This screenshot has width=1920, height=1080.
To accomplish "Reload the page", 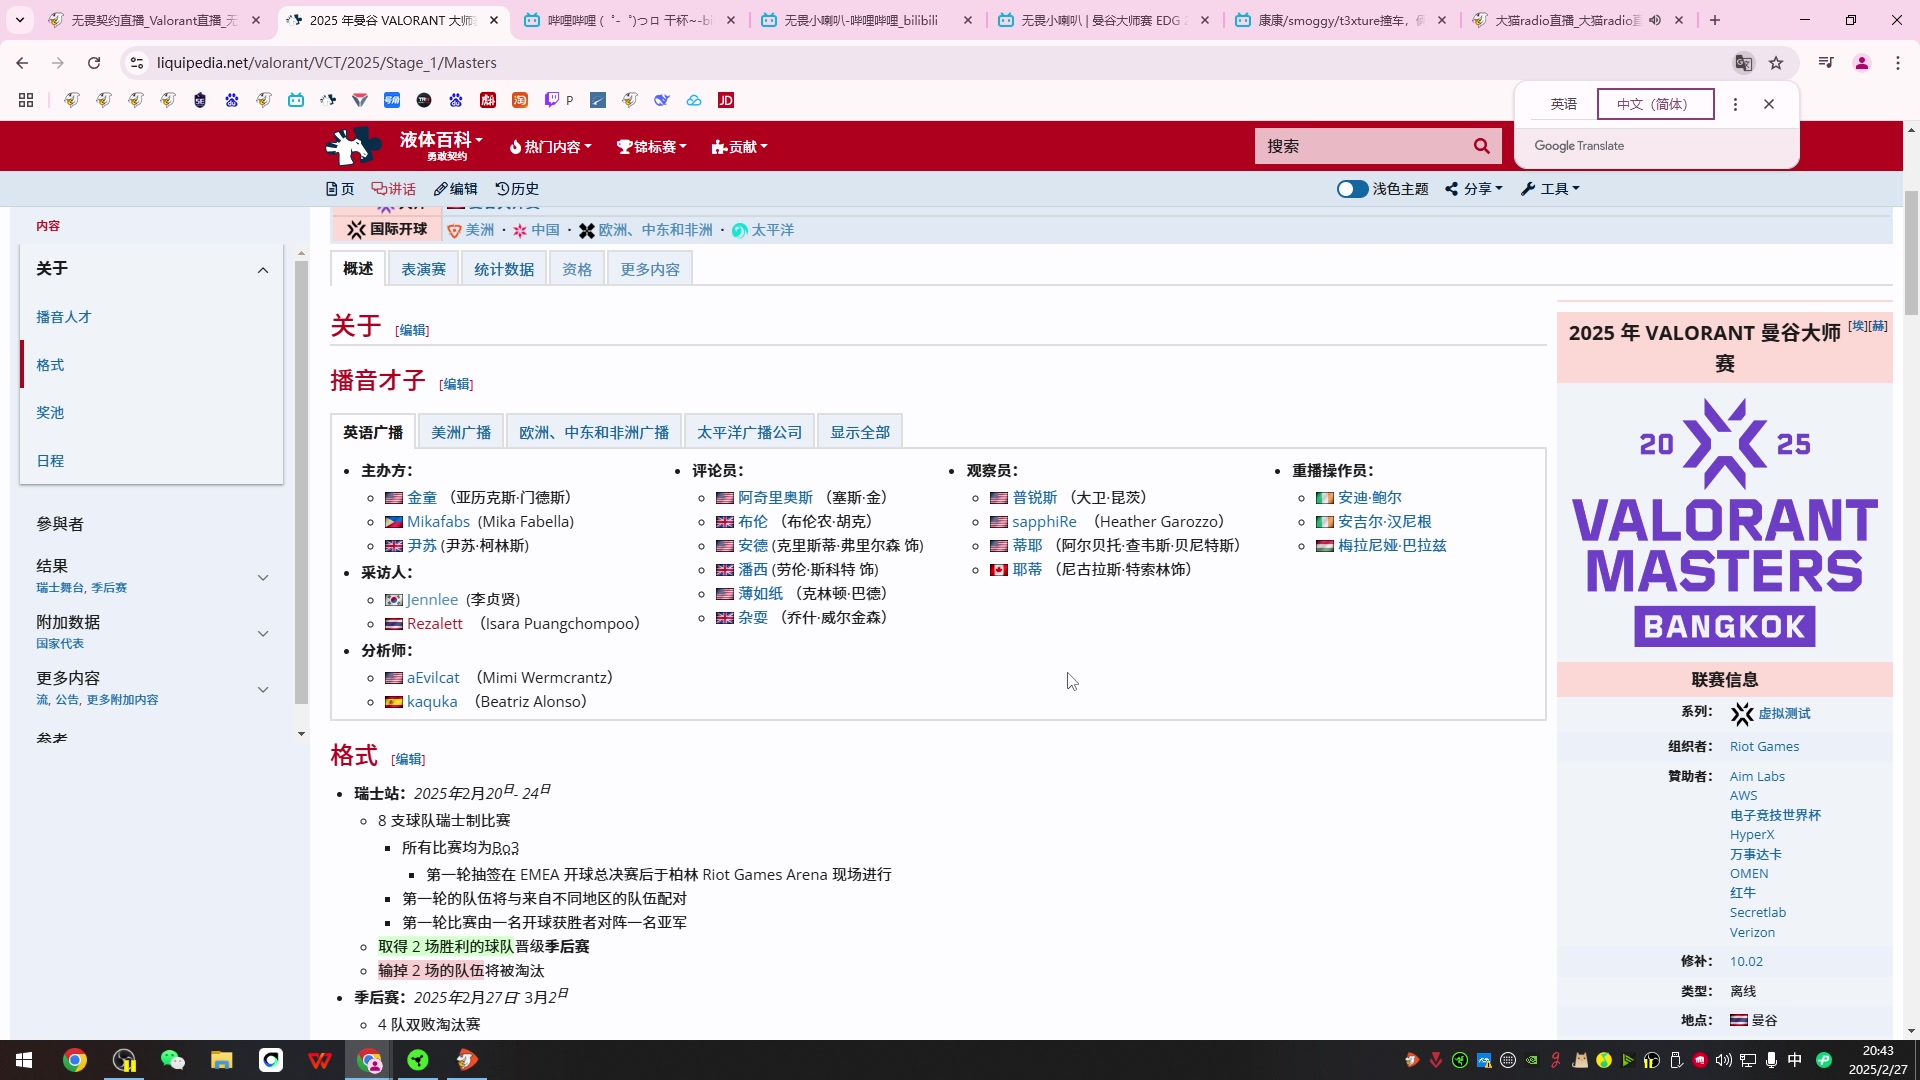I will 94,63.
